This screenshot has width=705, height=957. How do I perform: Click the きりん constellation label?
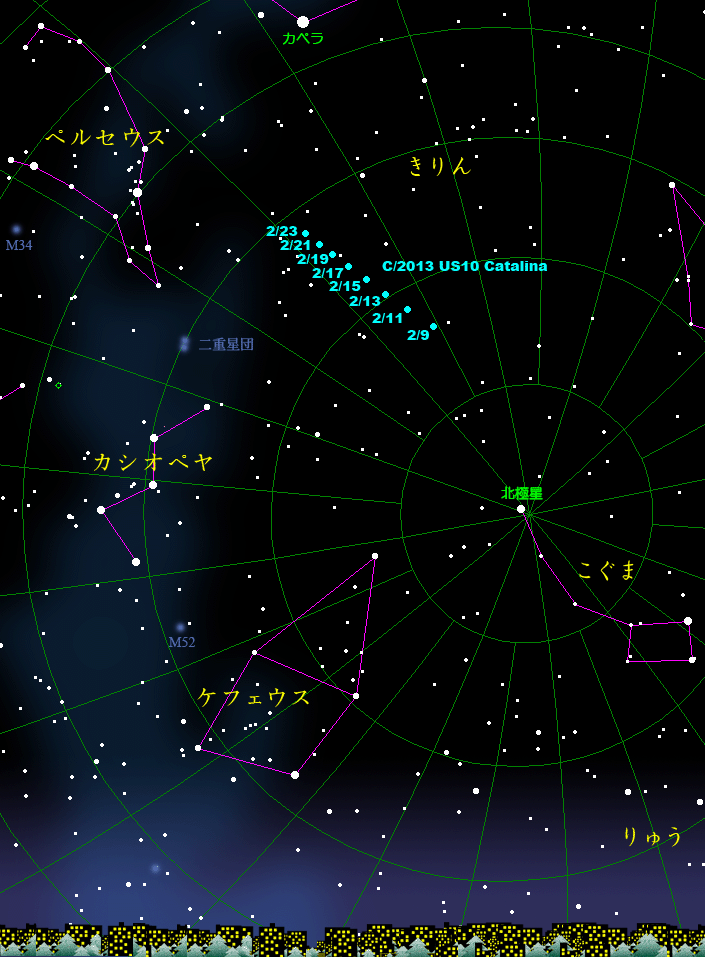pyautogui.click(x=439, y=165)
